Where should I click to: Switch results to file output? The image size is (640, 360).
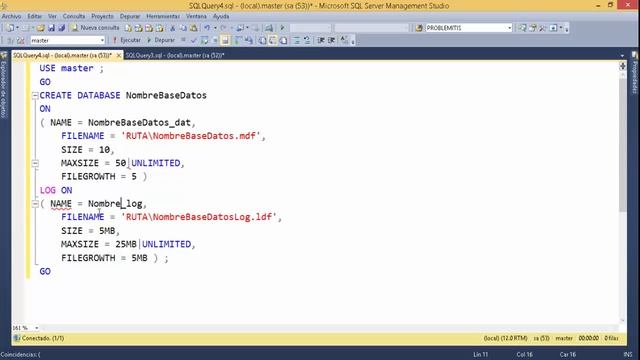pyautogui.click(x=283, y=40)
